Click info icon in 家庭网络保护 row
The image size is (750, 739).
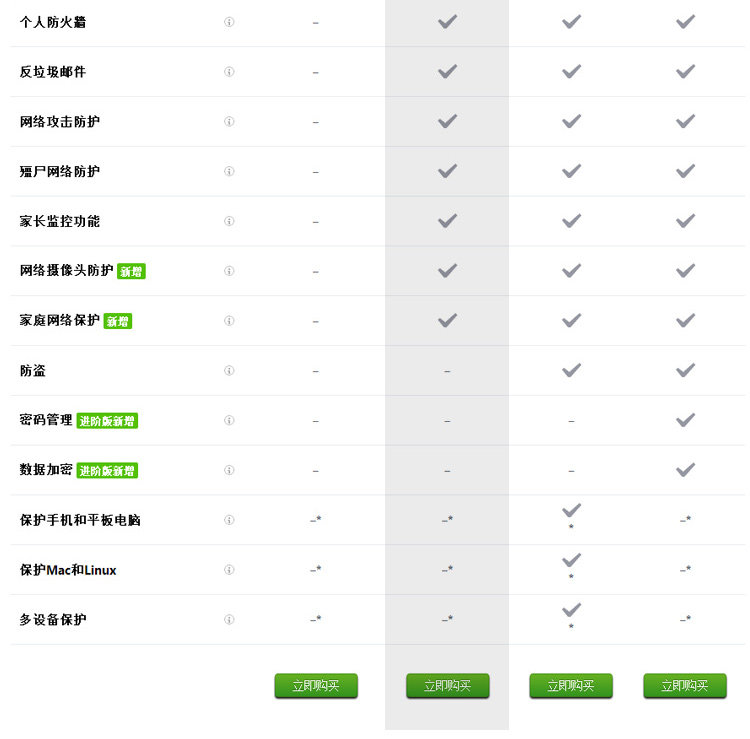tap(229, 321)
